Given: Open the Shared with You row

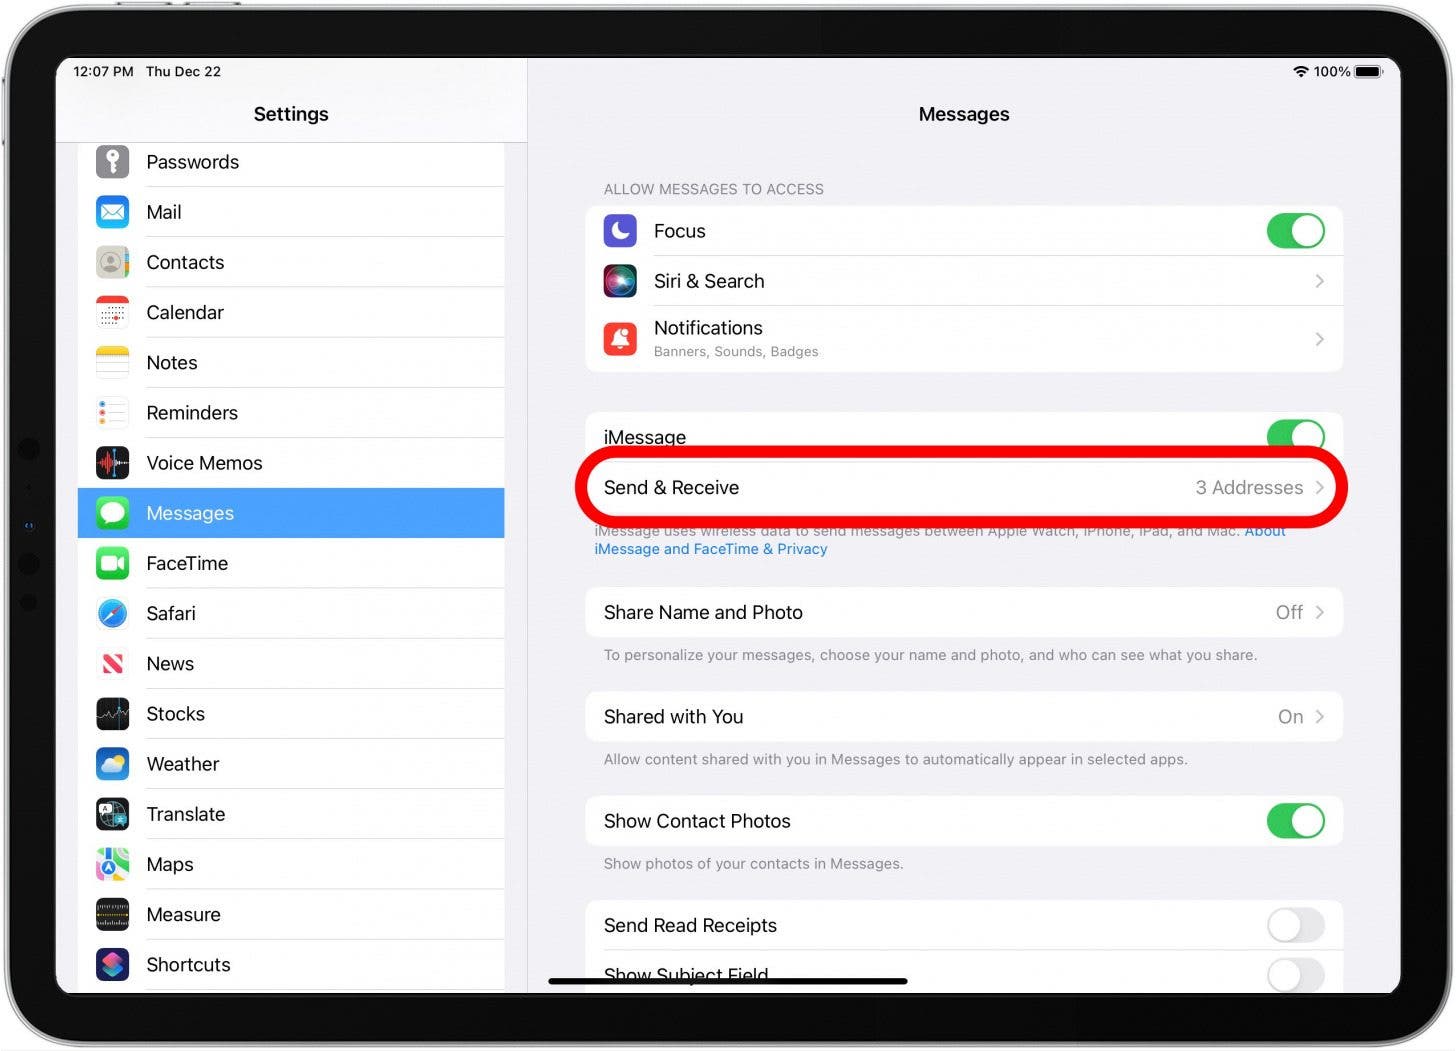Looking at the screenshot, I should (962, 717).
